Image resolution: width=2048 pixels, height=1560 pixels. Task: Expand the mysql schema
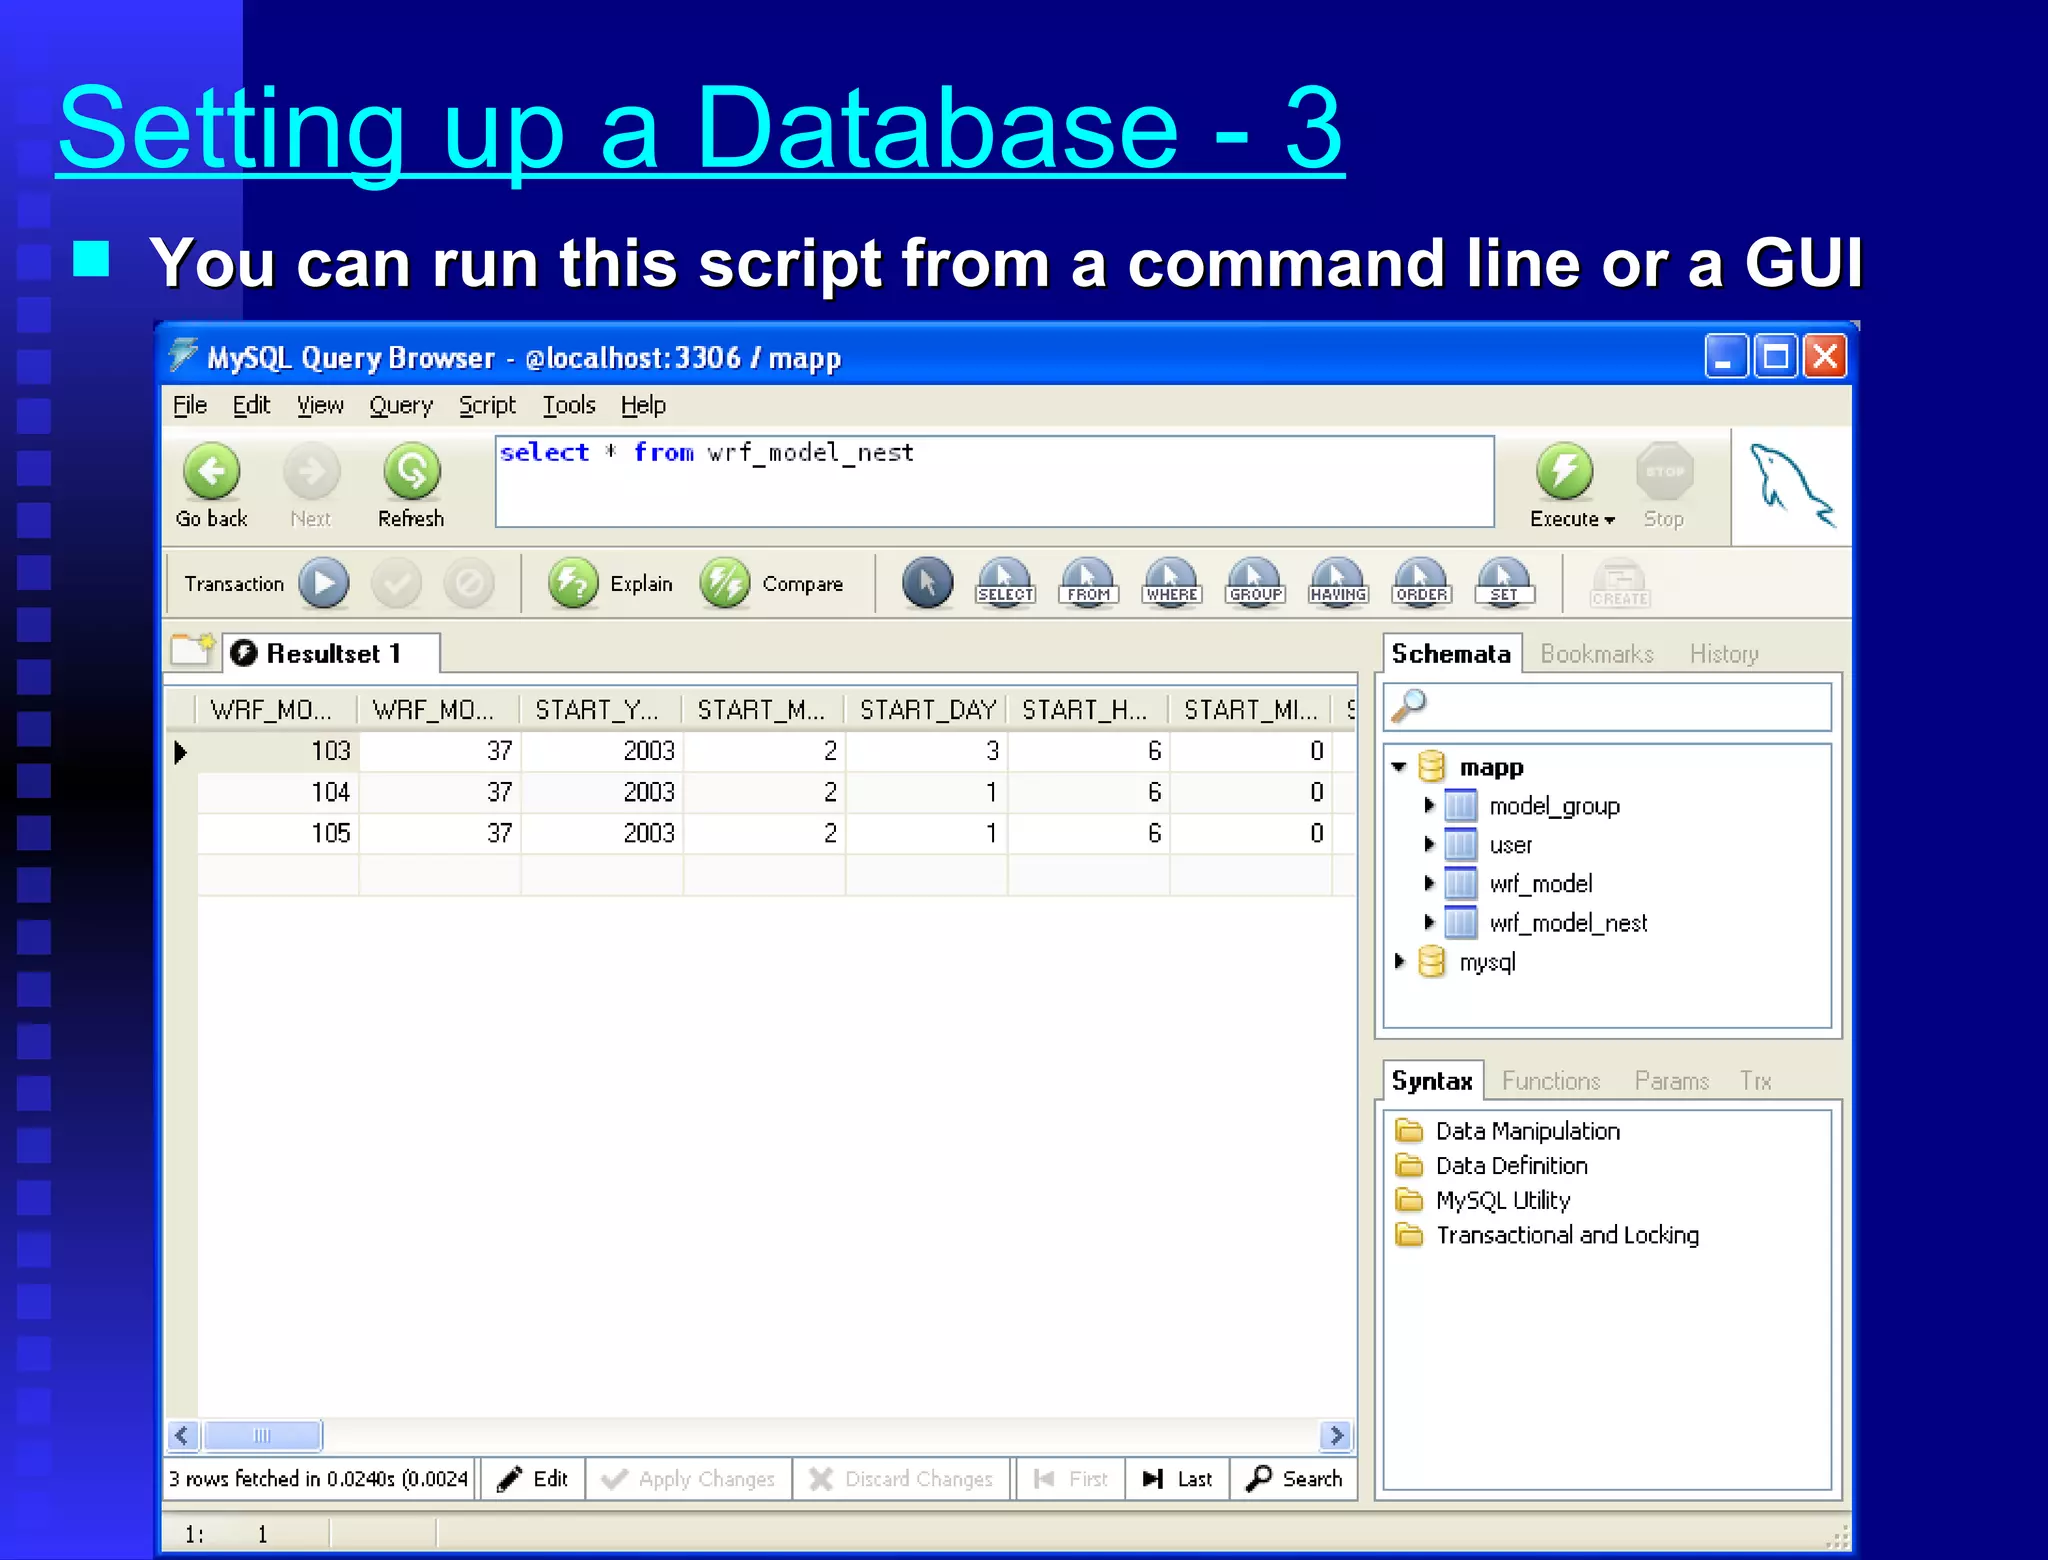[x=1399, y=961]
